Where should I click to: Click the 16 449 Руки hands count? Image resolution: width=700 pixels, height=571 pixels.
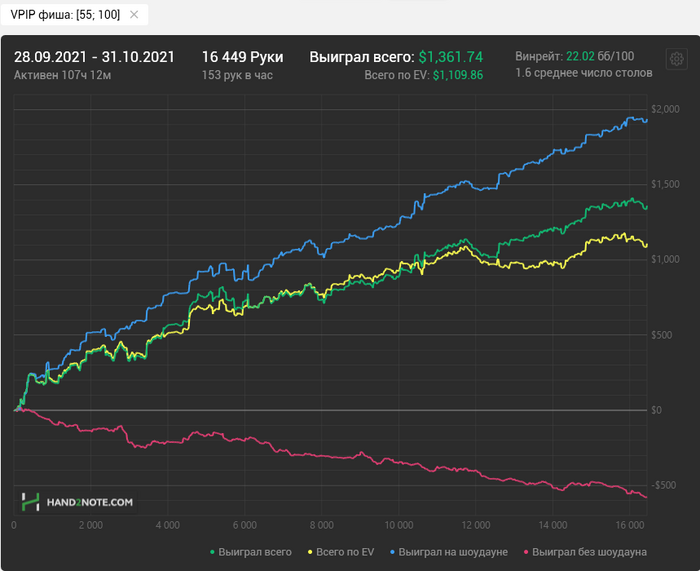(x=242, y=57)
